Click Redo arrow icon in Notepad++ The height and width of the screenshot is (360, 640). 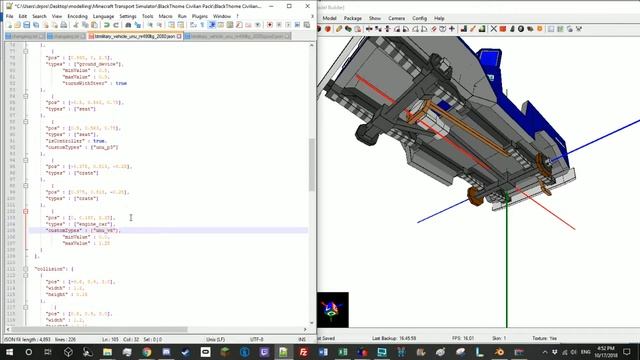tap(116, 25)
